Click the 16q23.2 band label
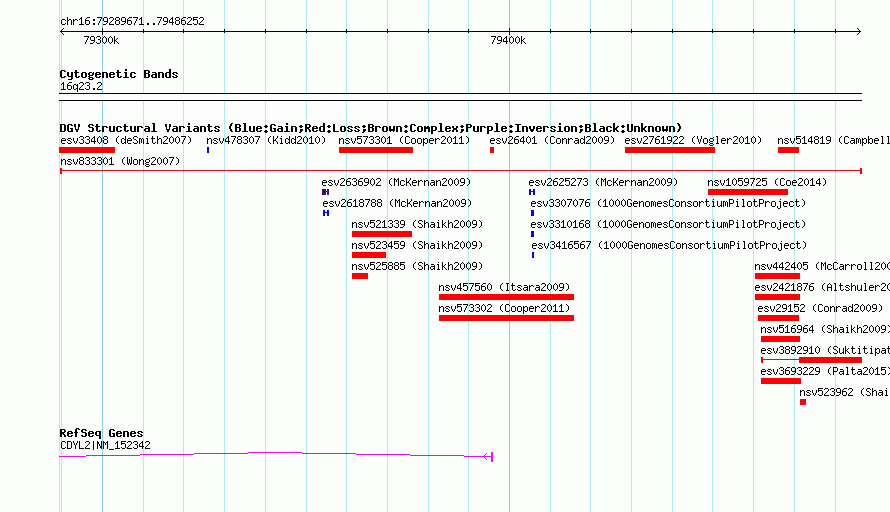 [81, 86]
